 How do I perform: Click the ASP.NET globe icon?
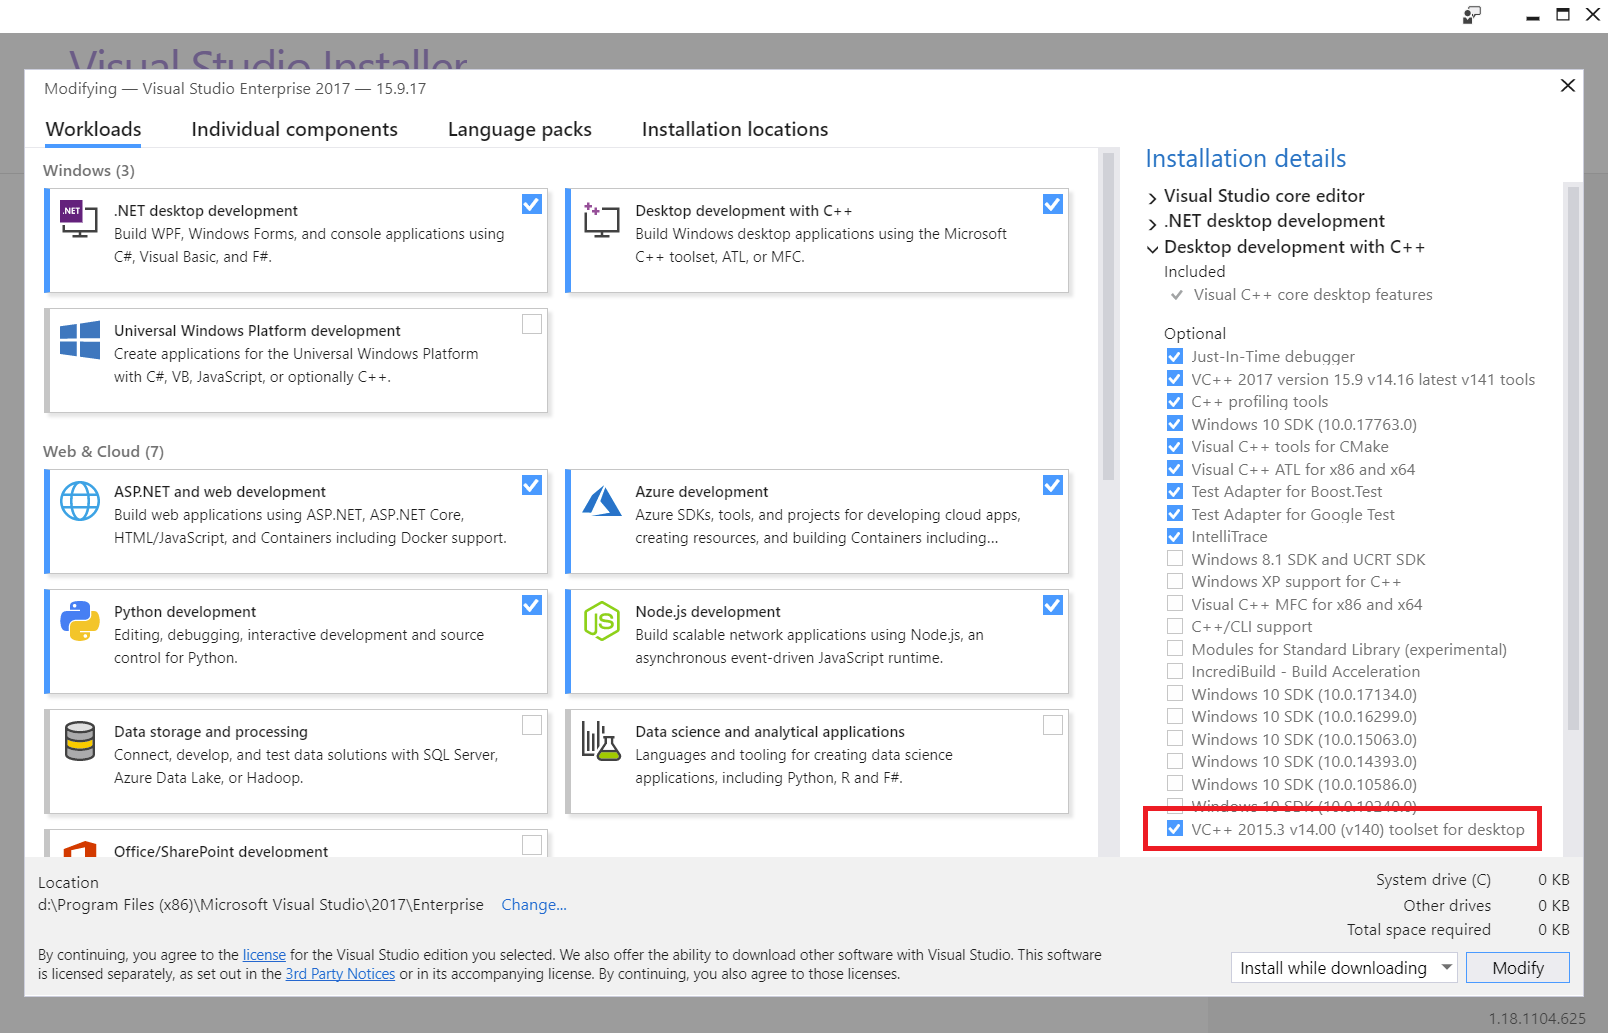tap(80, 501)
